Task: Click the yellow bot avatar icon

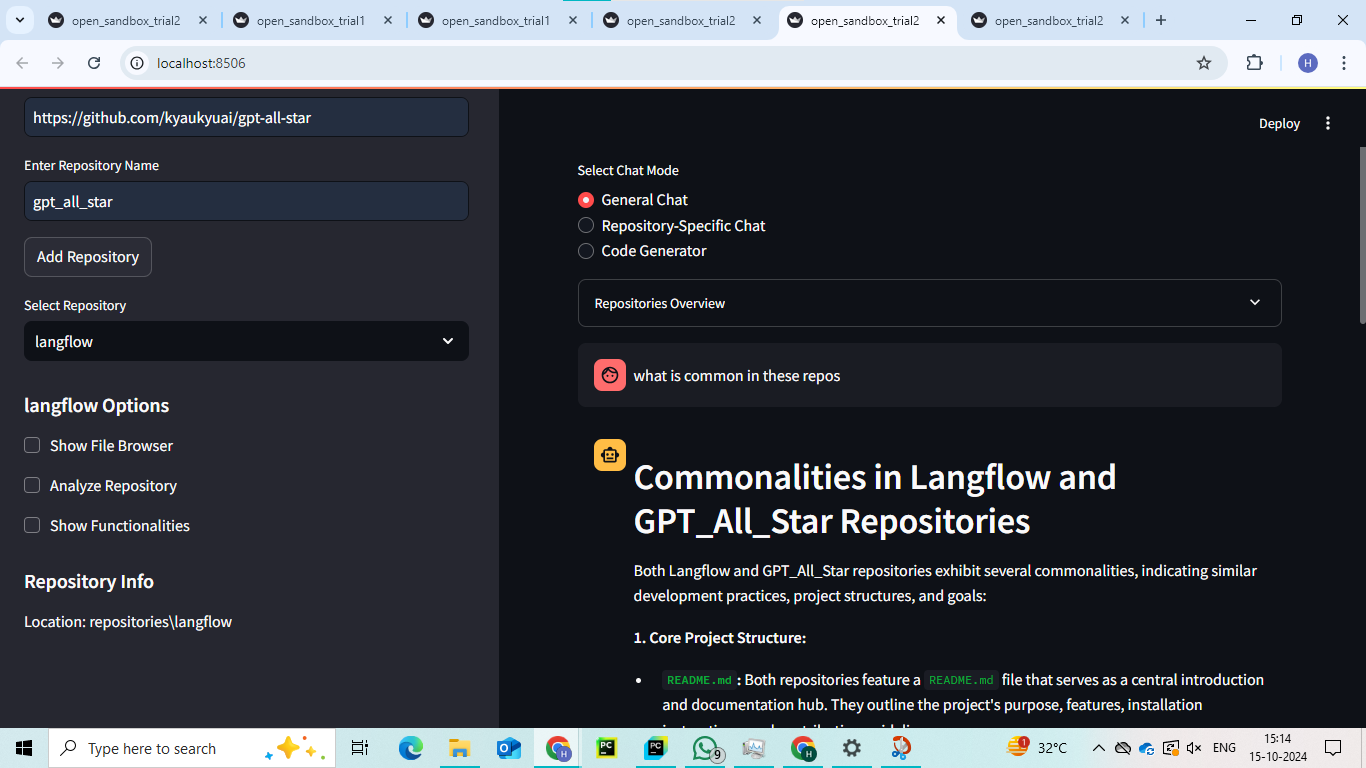Action: coord(610,455)
